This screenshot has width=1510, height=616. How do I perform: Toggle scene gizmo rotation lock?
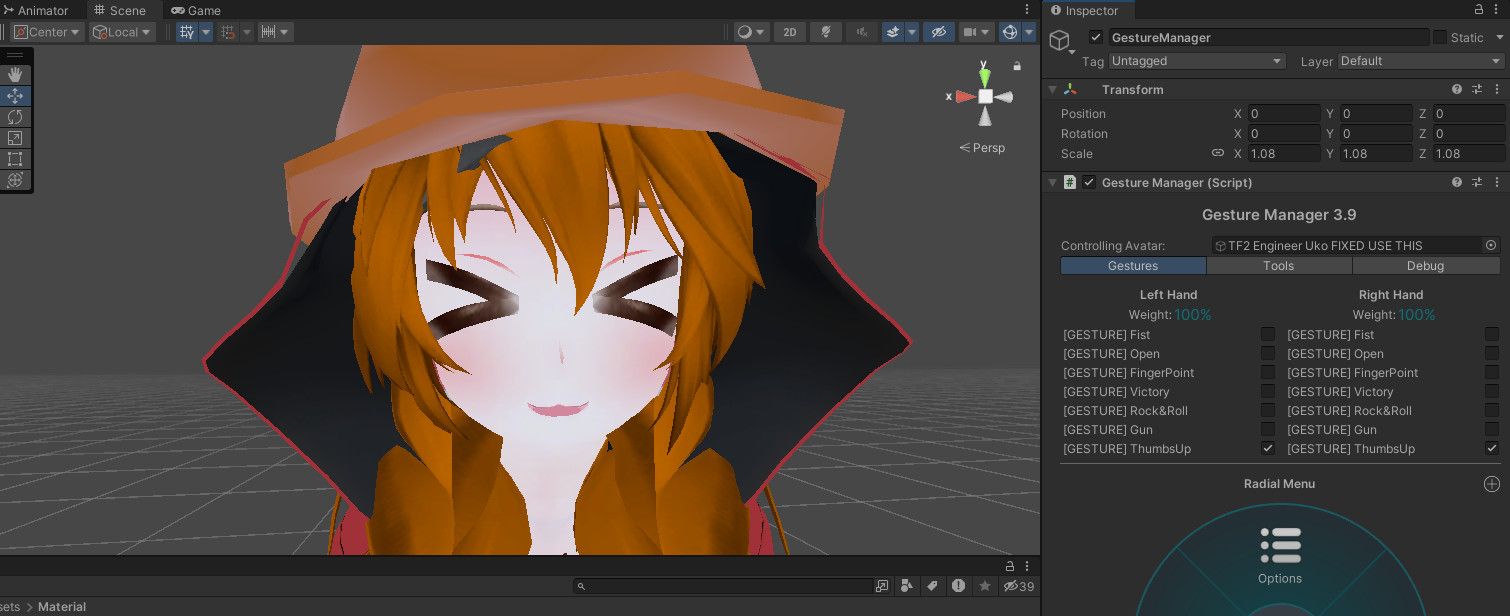[x=1017, y=66]
